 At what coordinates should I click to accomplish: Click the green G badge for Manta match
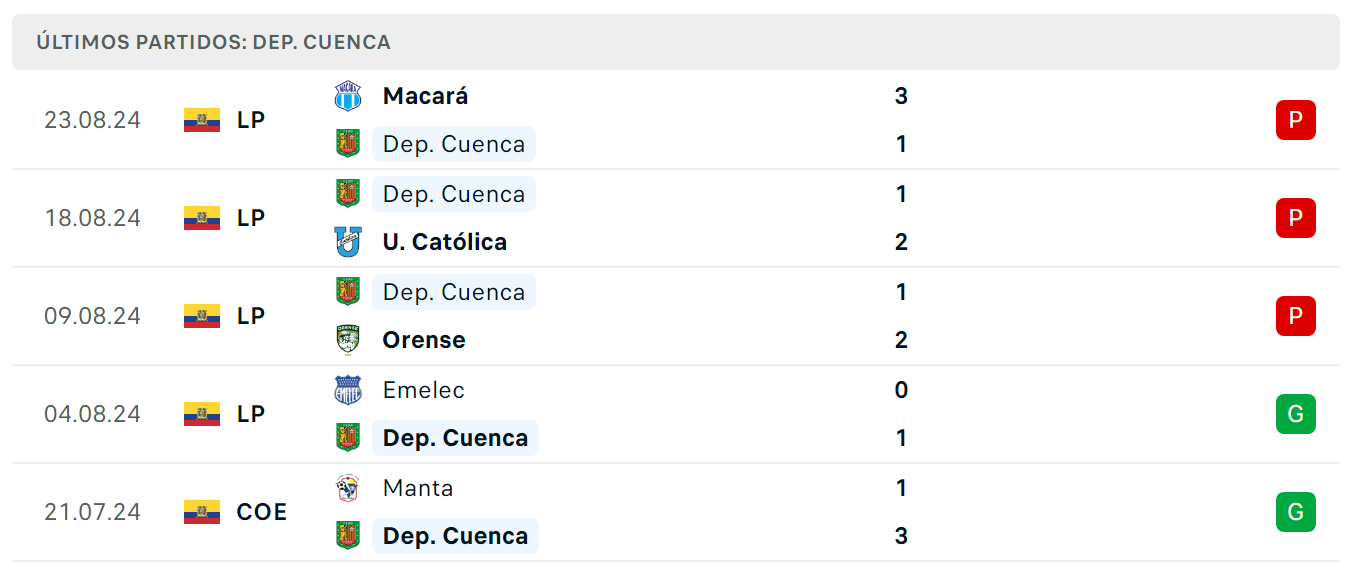(1296, 512)
